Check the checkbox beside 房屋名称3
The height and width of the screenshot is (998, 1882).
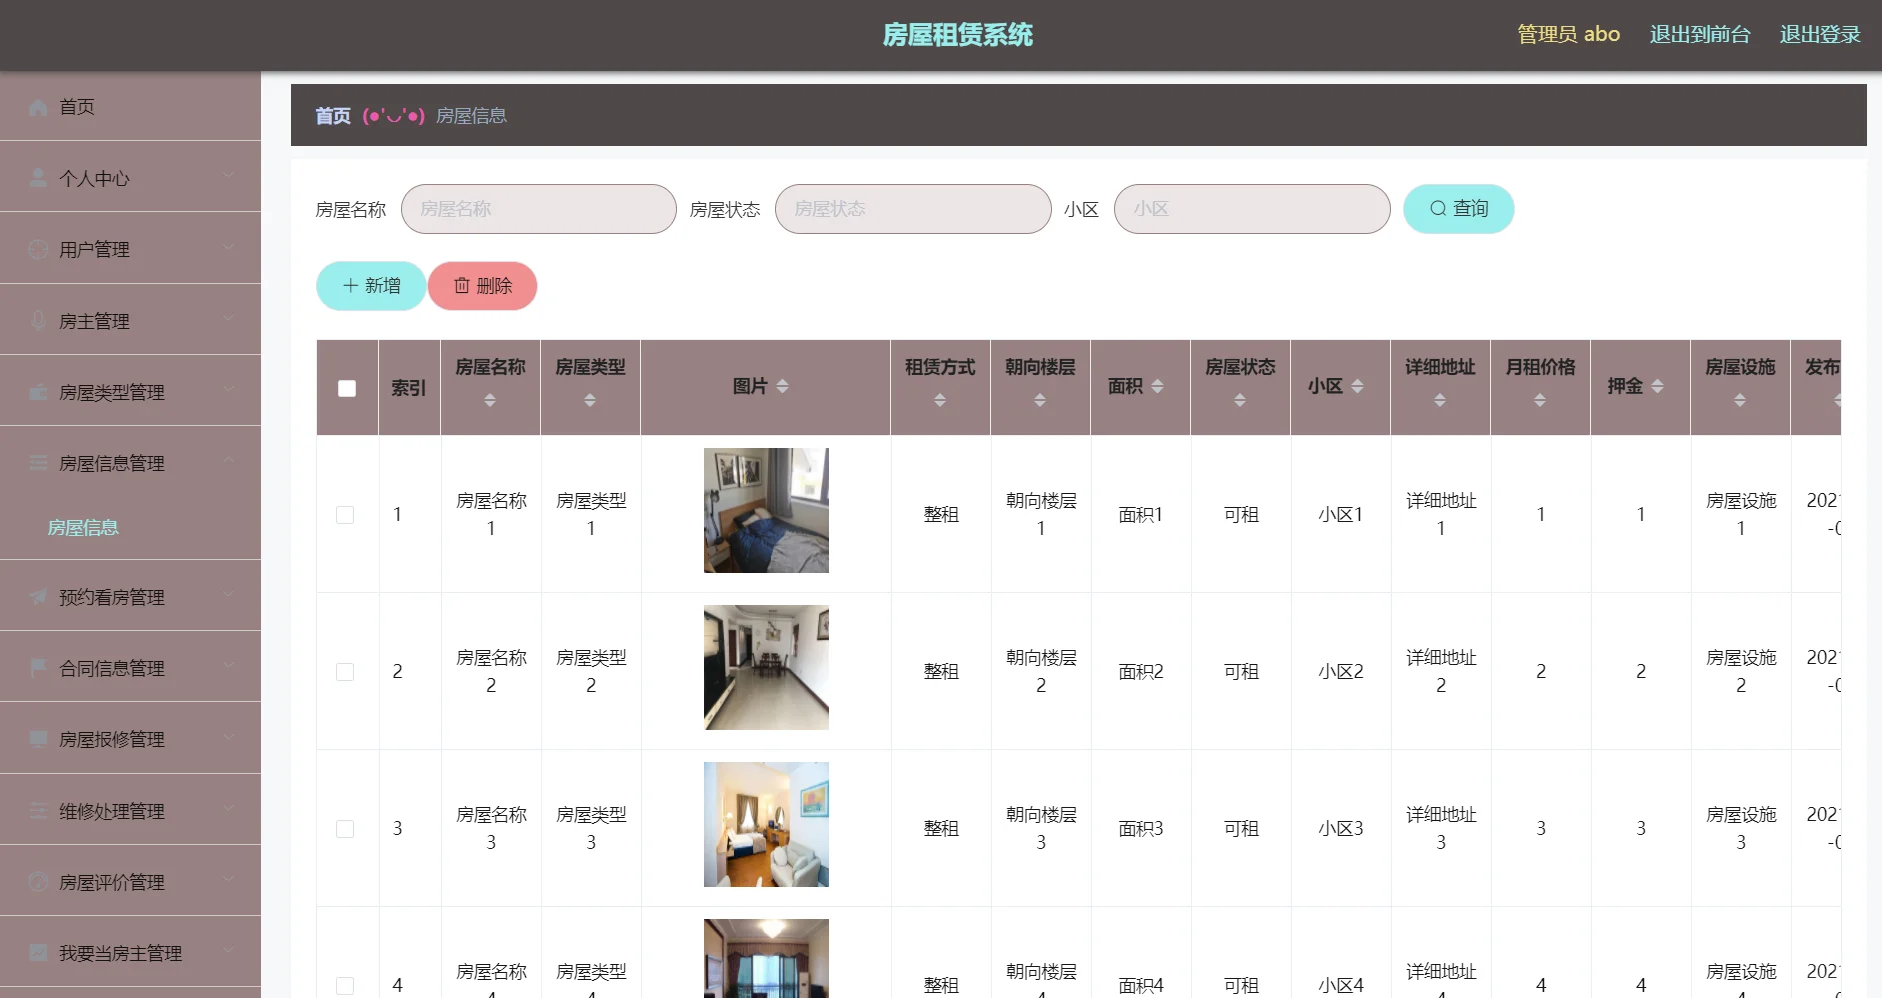click(346, 828)
